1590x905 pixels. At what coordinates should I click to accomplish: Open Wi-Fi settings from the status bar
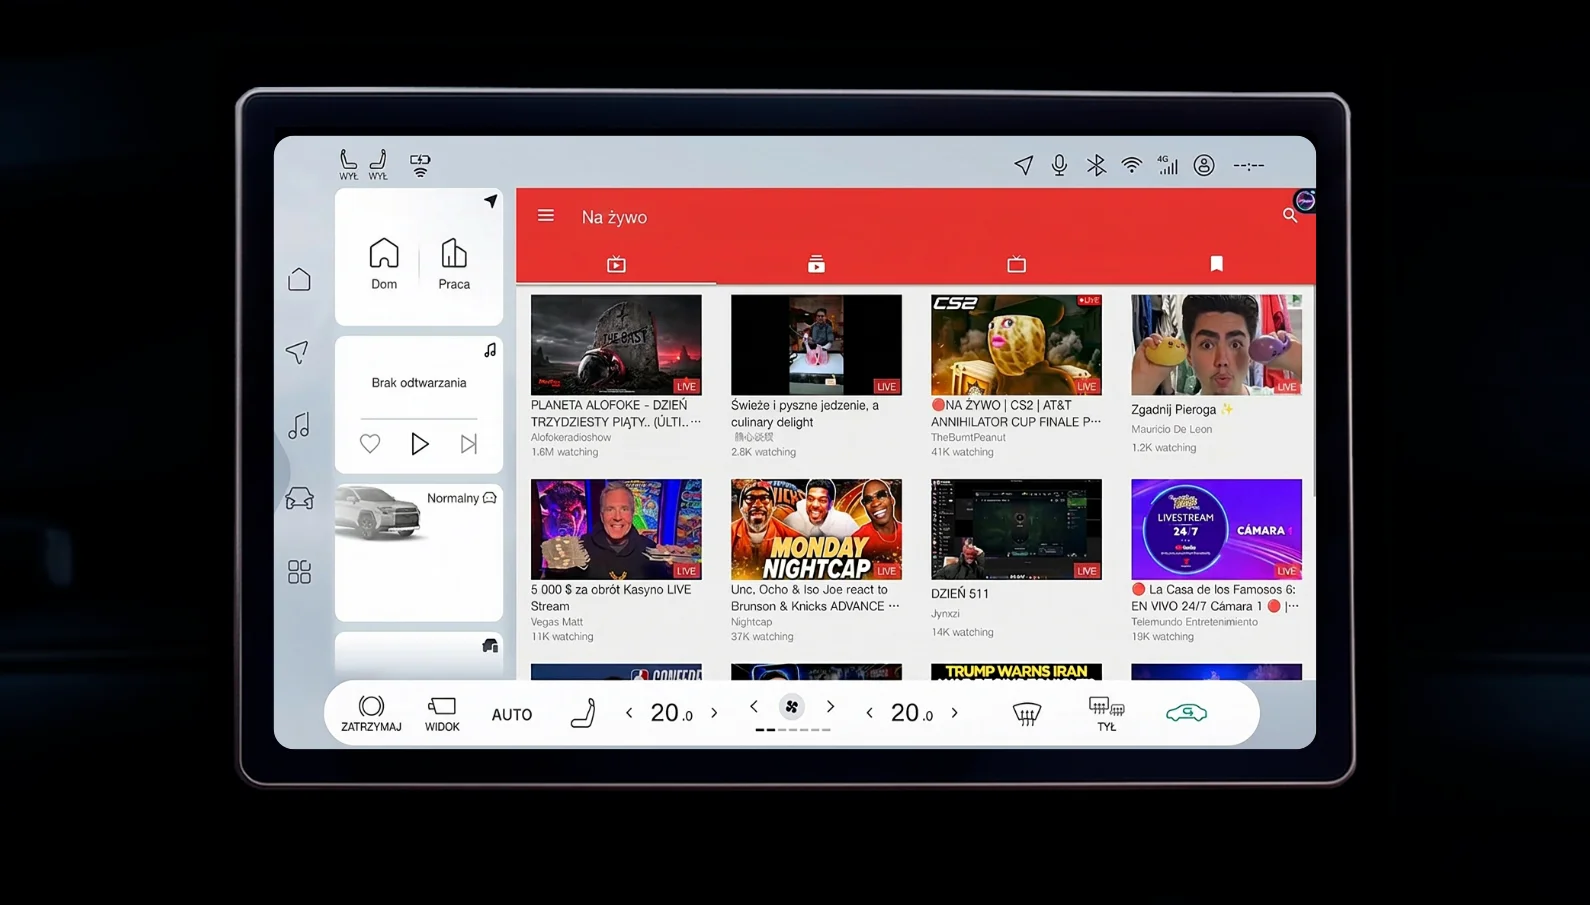pyautogui.click(x=1131, y=165)
